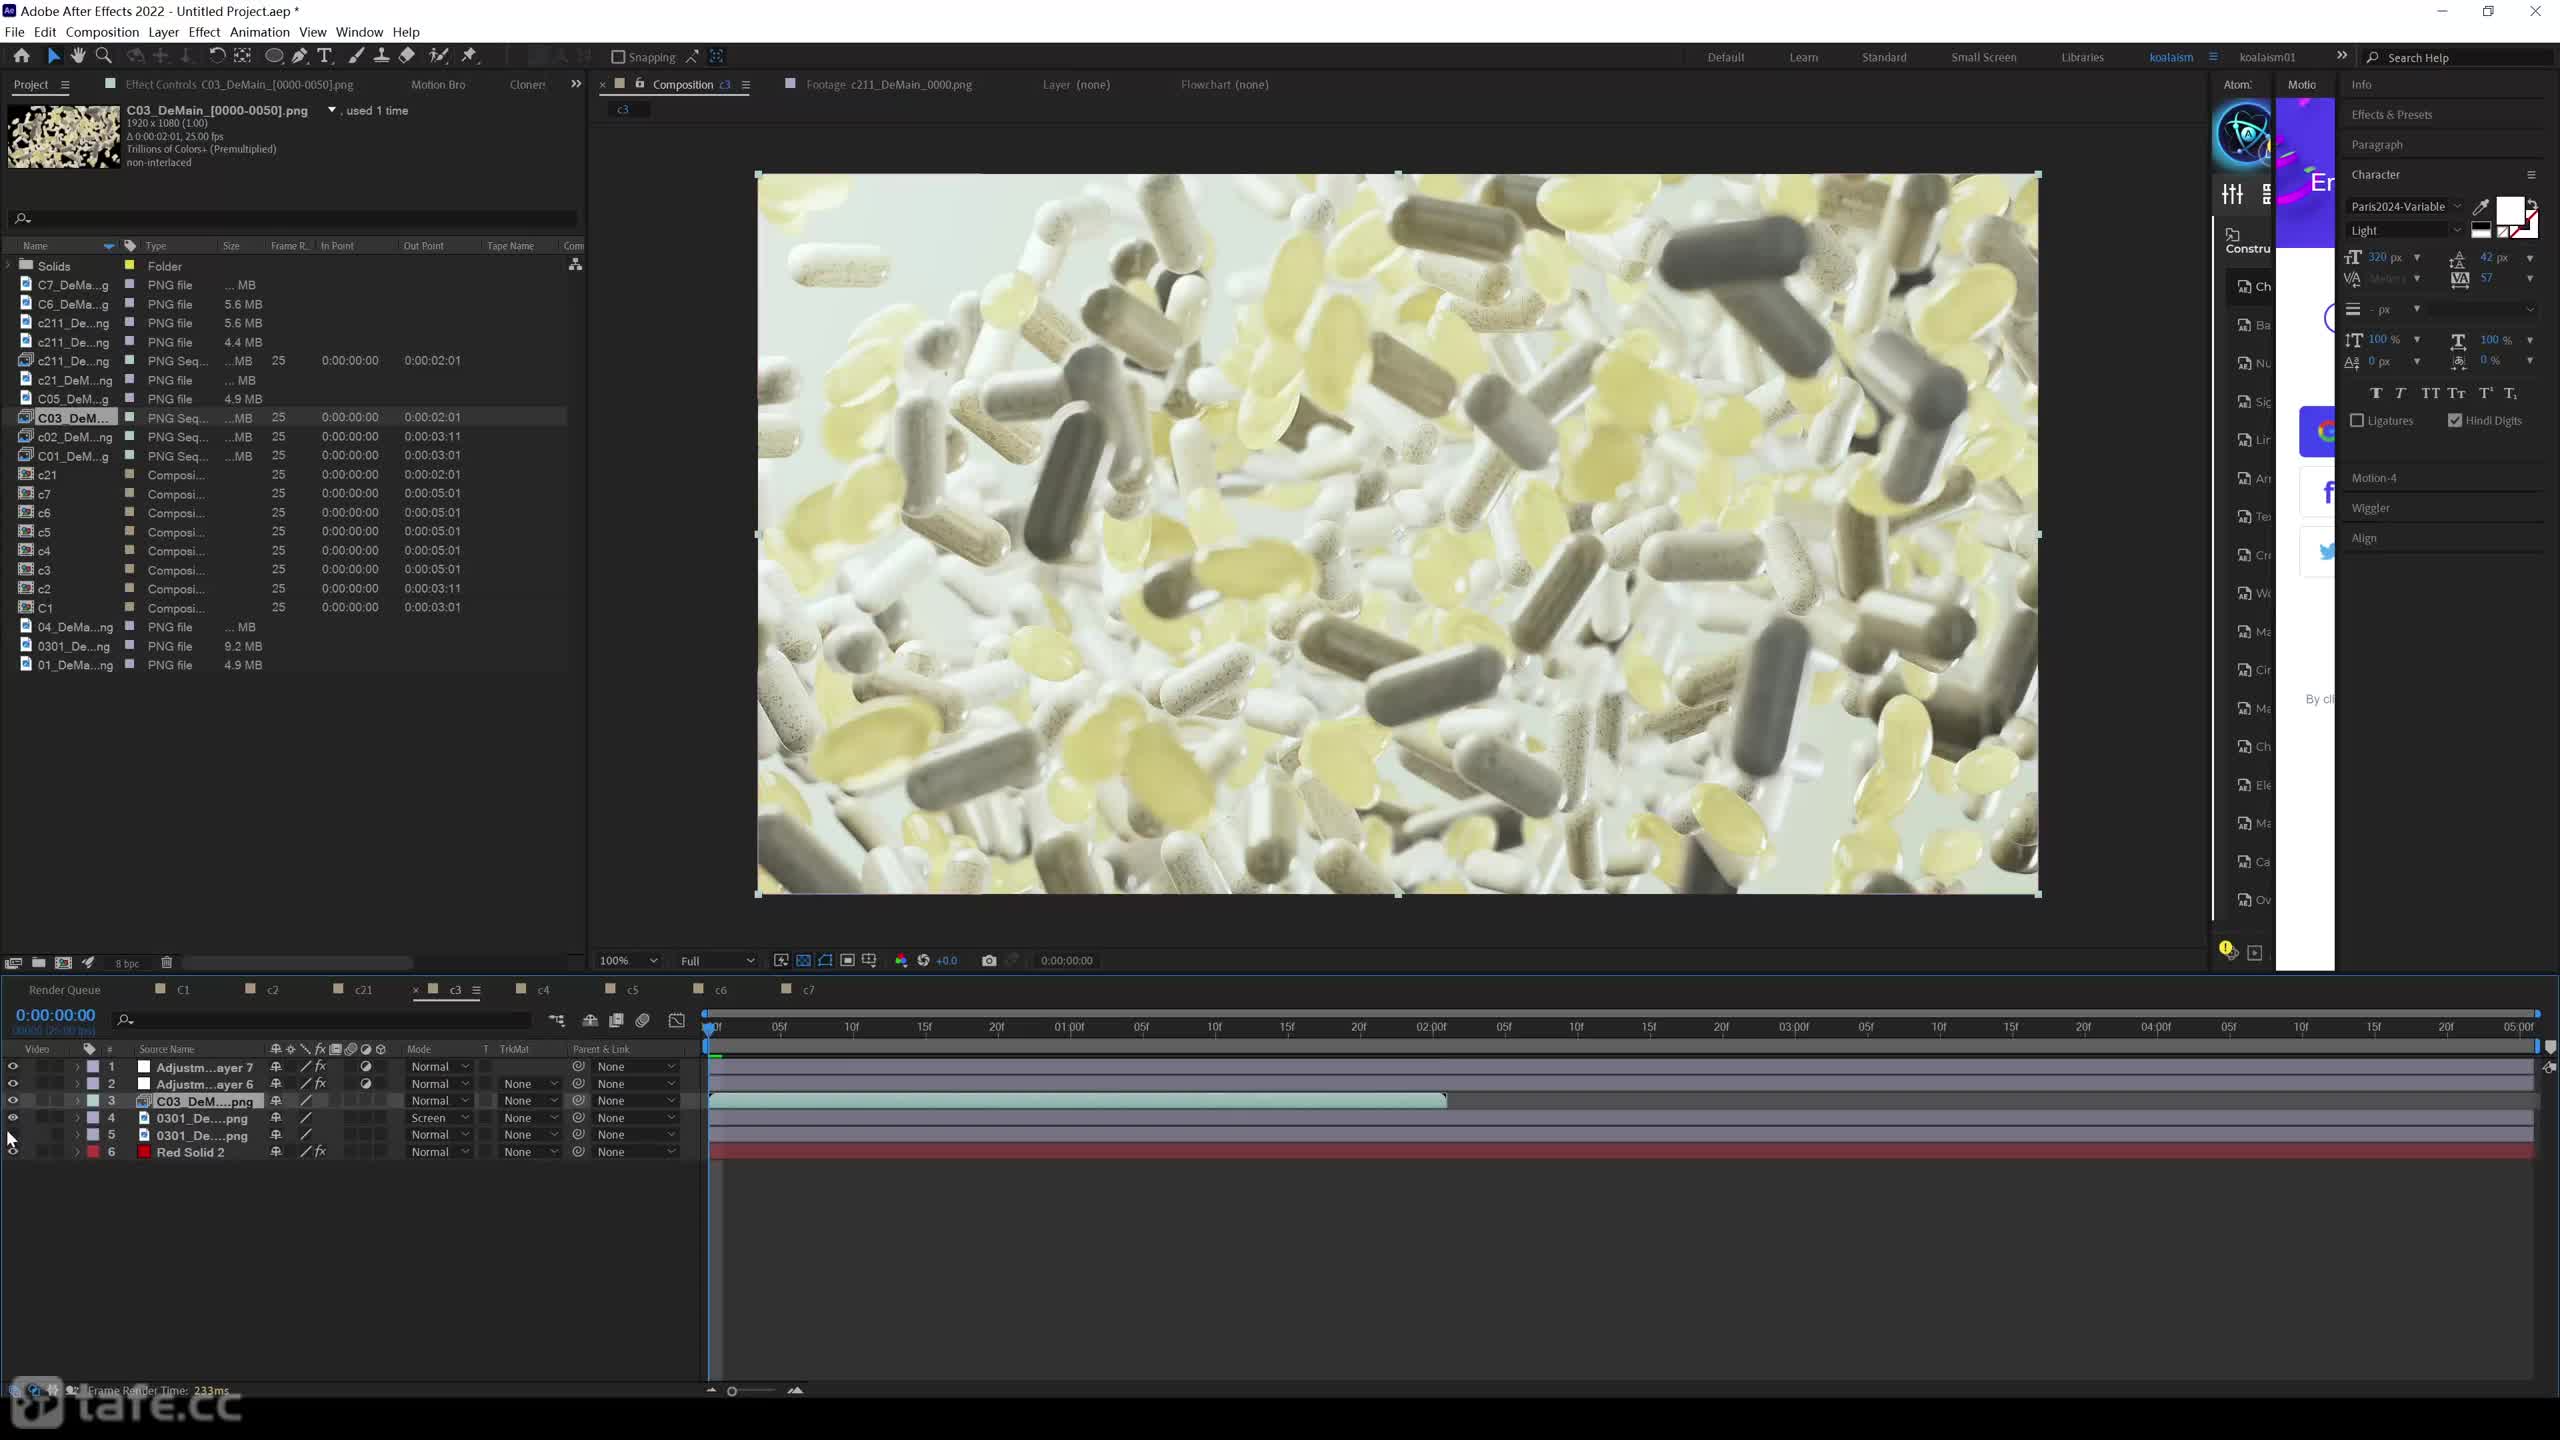The image size is (2560, 1440).
Task: Select the Puppet Pin tool
Action: click(469, 56)
